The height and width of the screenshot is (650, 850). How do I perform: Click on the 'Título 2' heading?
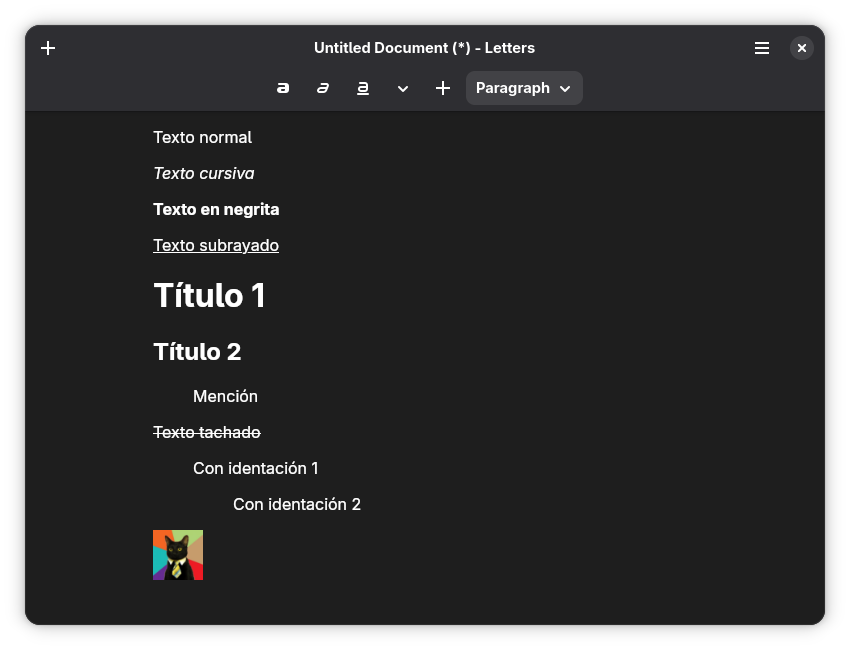197,352
